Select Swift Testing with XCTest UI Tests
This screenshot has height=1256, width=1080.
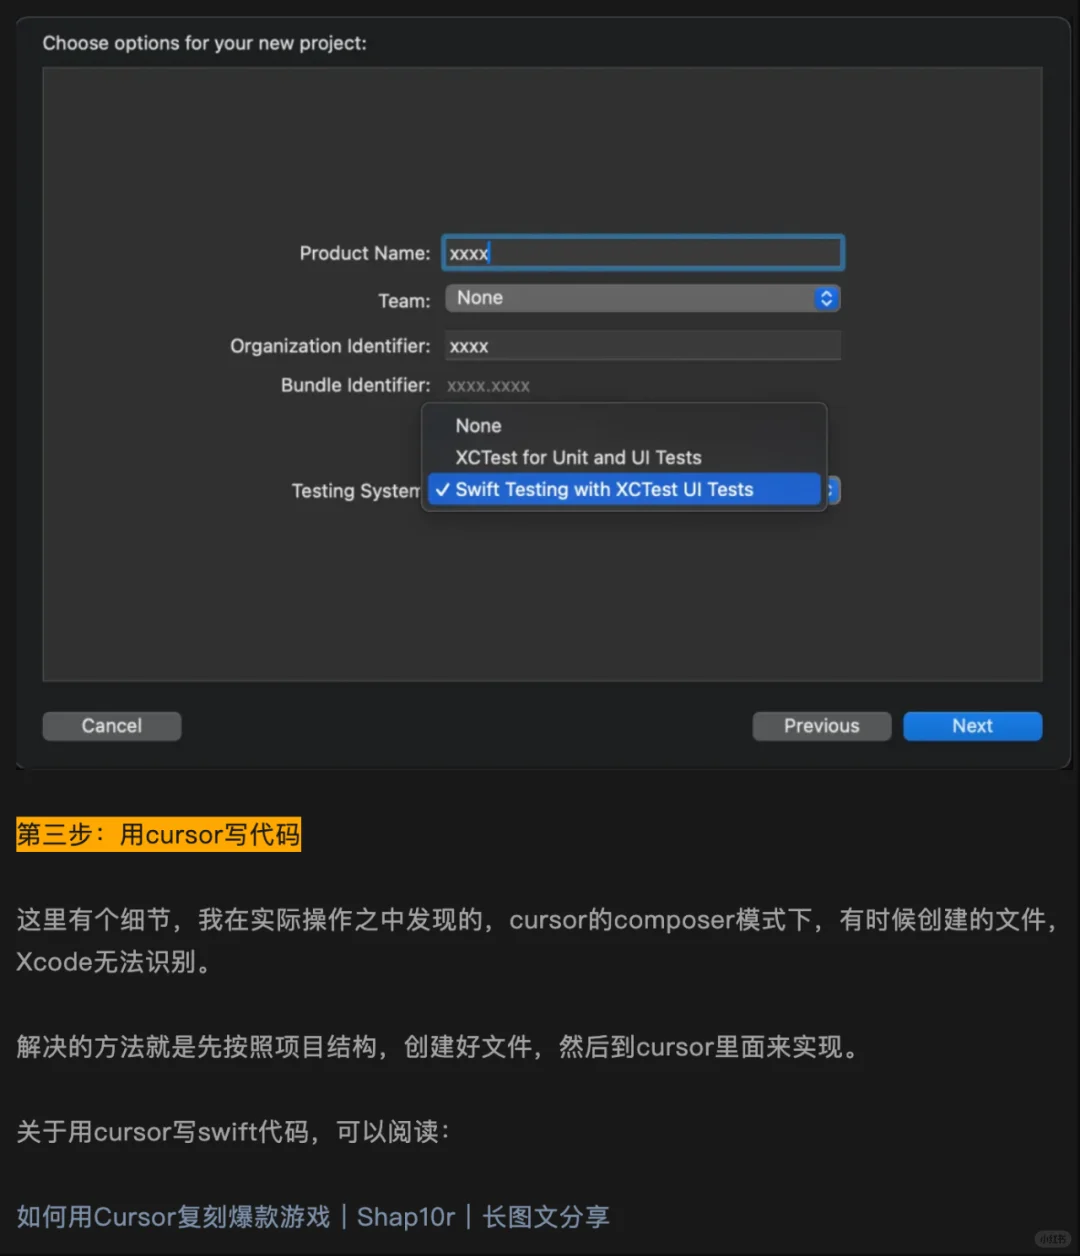tap(604, 489)
